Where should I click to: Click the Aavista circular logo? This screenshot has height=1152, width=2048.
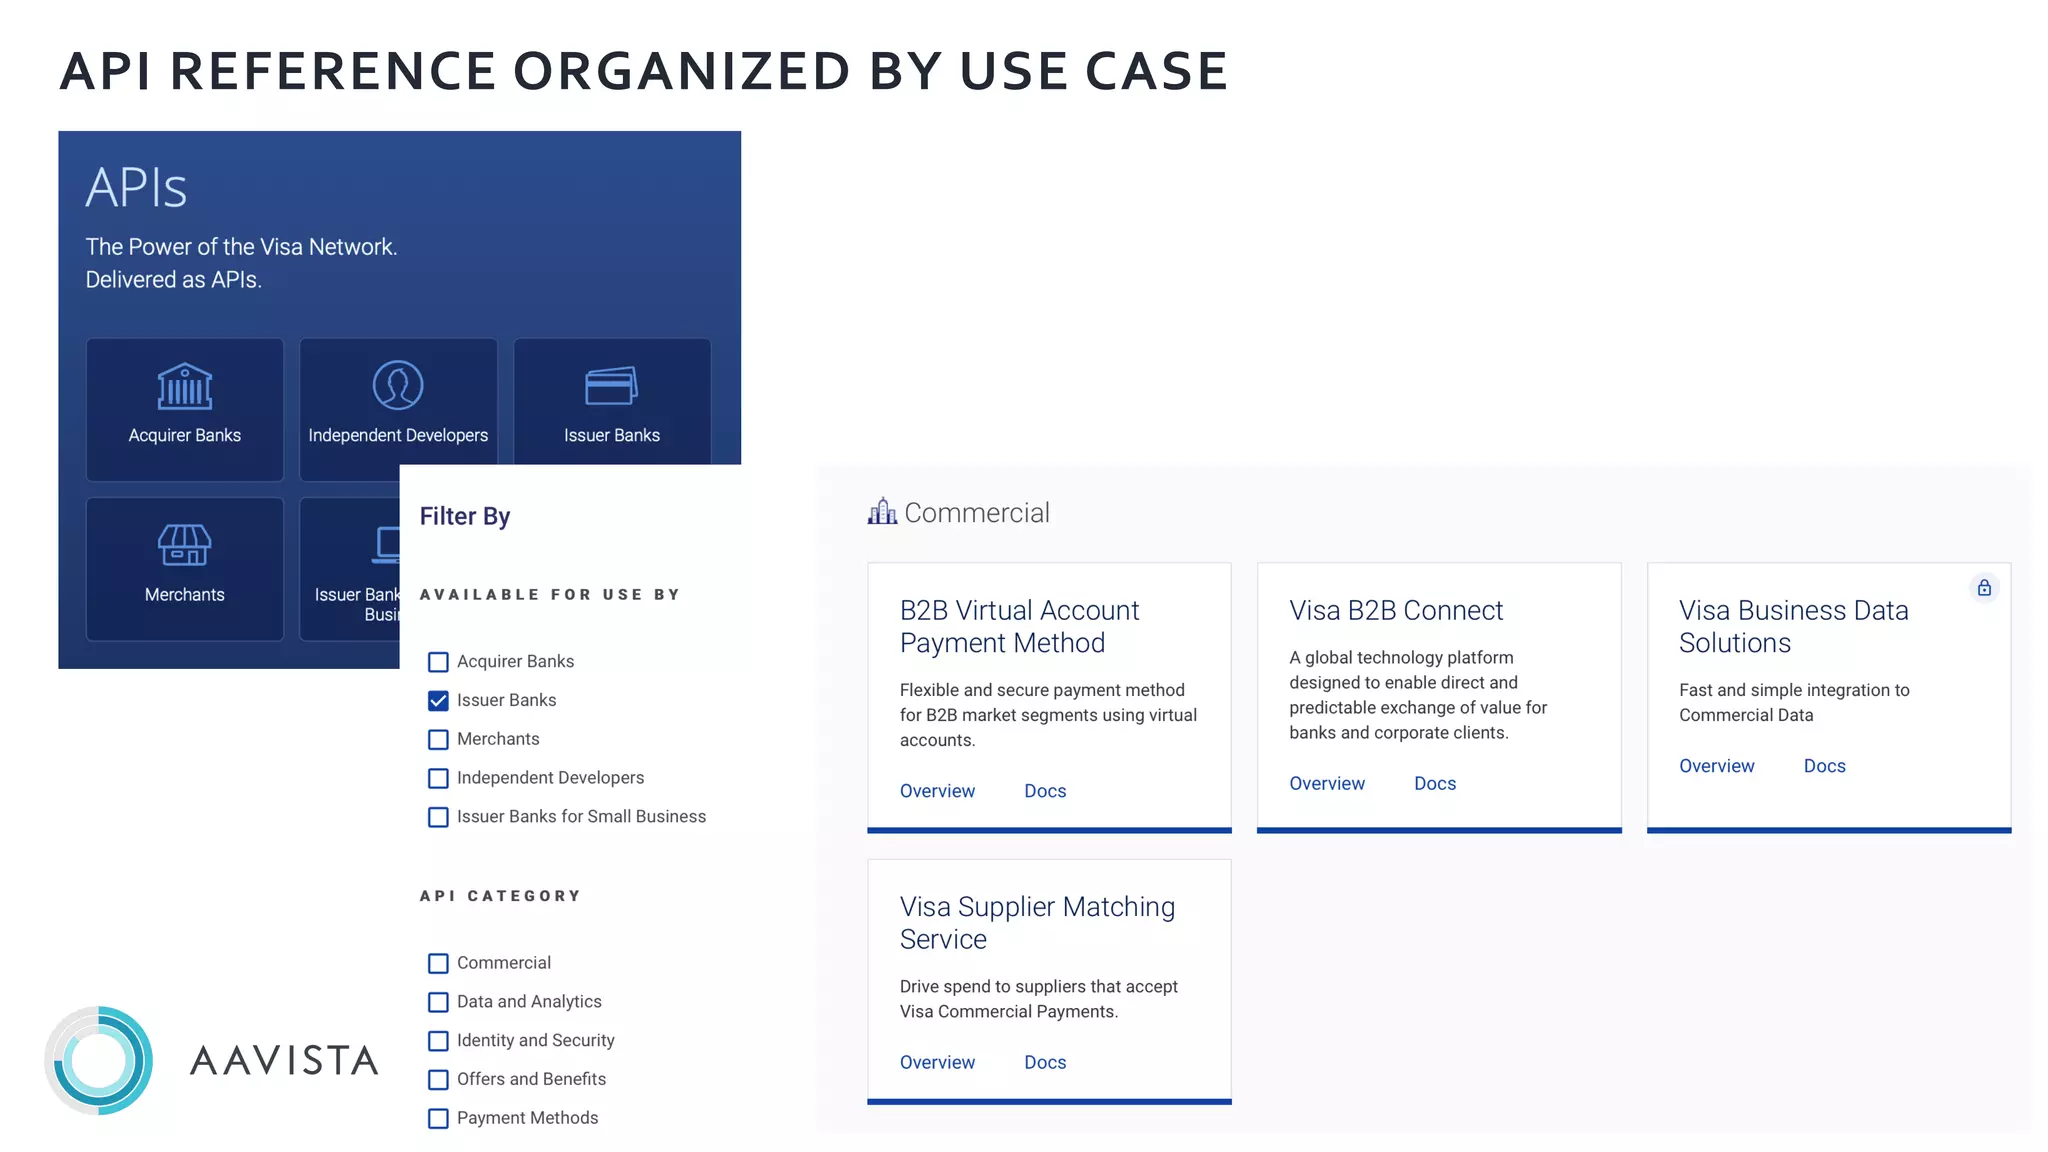[99, 1060]
